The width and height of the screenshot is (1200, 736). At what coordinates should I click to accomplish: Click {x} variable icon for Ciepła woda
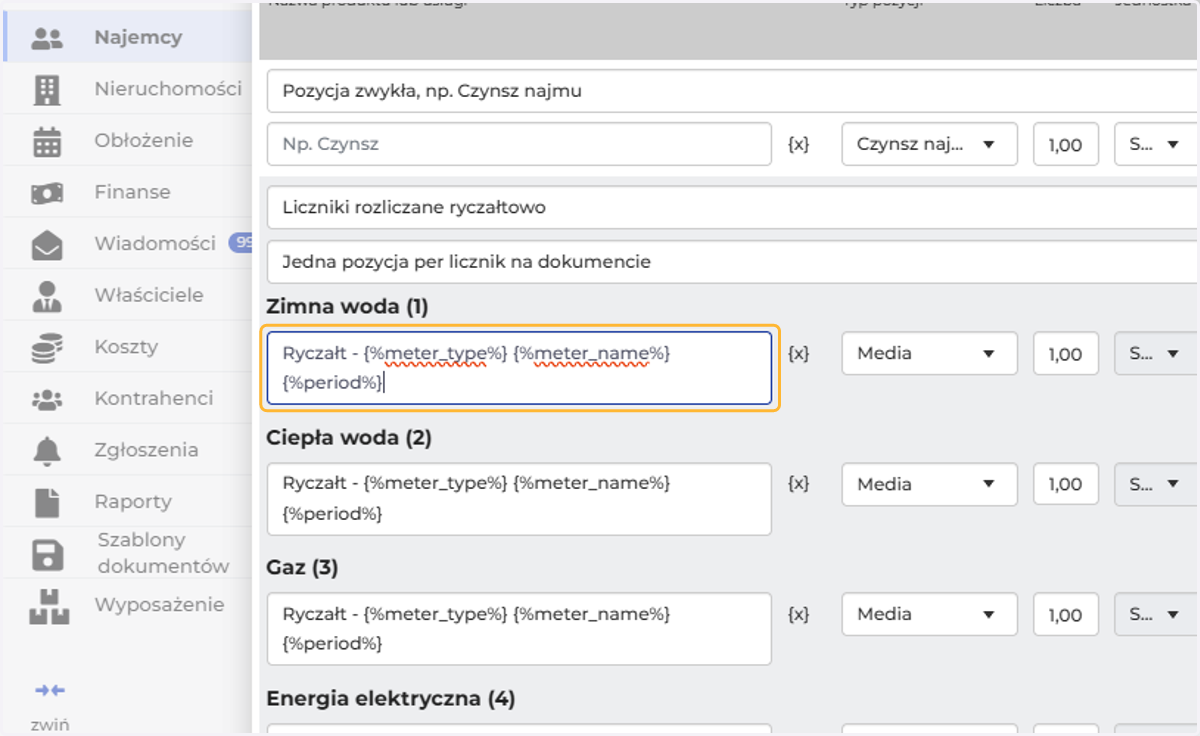click(798, 483)
